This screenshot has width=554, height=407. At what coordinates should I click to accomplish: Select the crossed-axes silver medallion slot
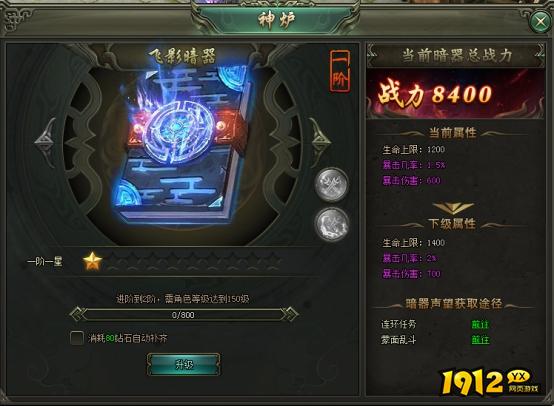[x=332, y=184]
